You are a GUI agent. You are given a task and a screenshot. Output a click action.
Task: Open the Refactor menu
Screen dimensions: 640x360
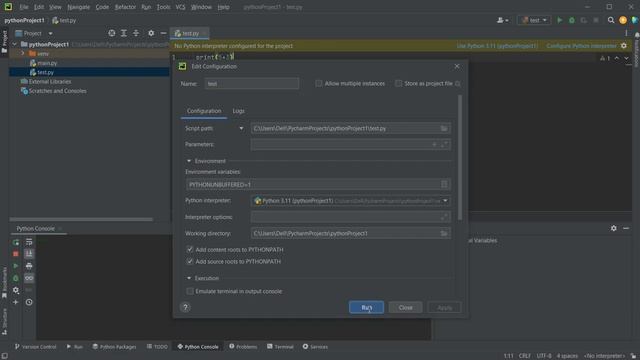[125, 7]
